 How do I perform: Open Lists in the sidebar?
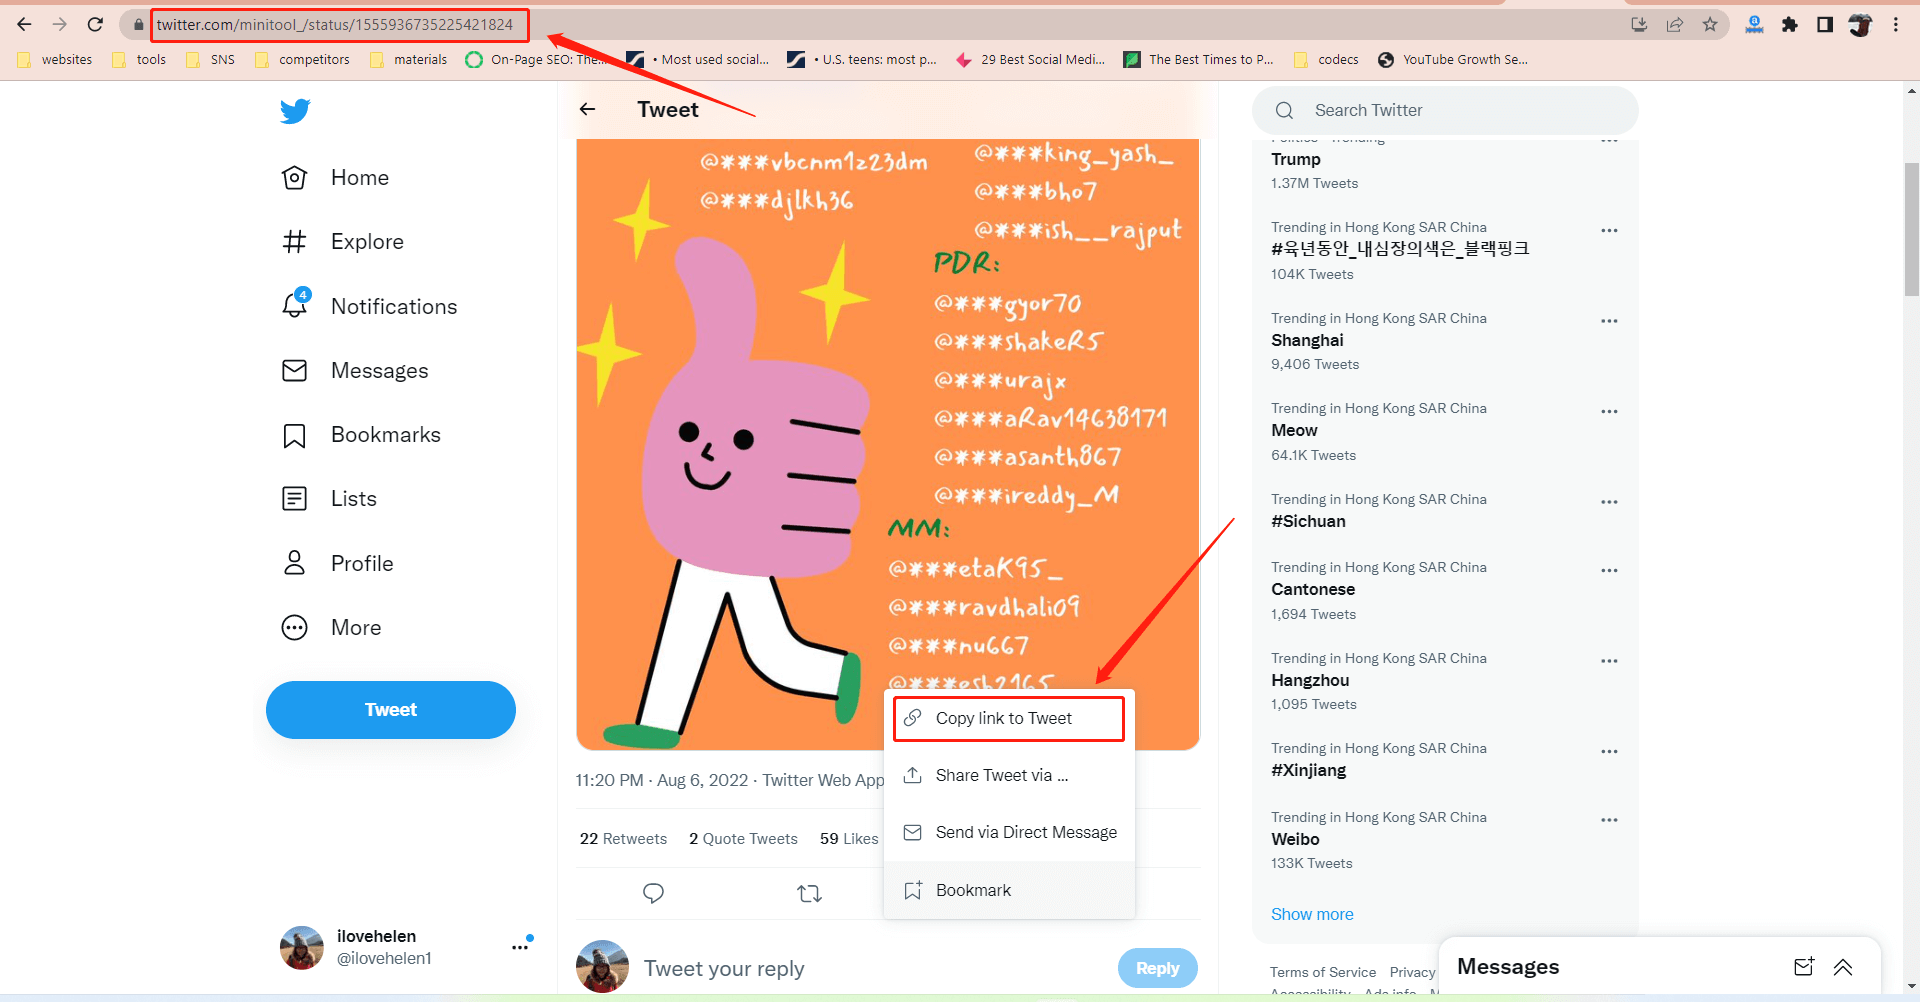[330, 499]
